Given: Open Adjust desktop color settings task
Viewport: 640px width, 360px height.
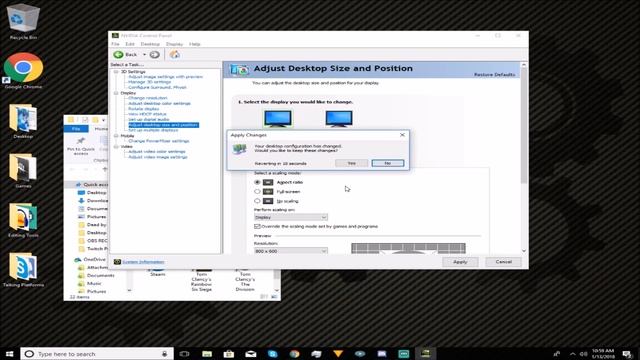Looking at the screenshot, I should tap(159, 103).
